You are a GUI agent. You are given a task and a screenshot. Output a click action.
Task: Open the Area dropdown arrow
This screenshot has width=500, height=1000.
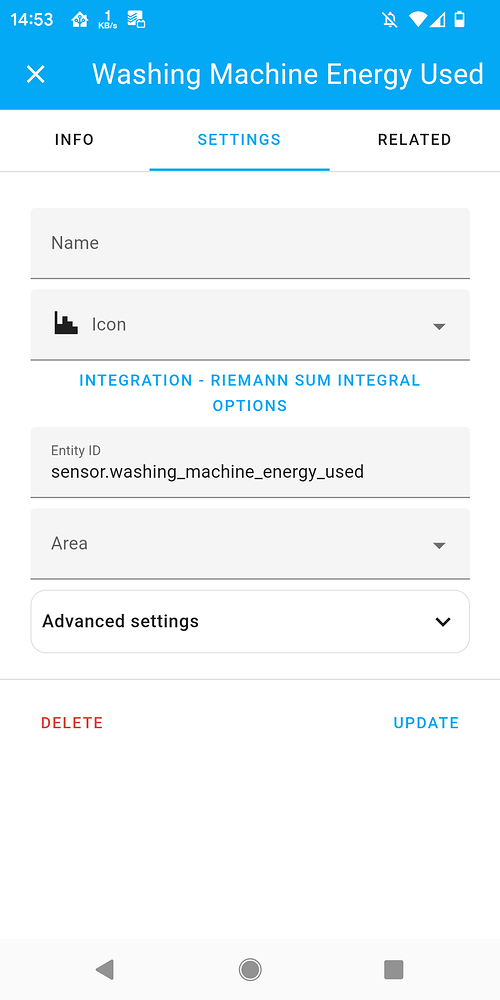[439, 546]
